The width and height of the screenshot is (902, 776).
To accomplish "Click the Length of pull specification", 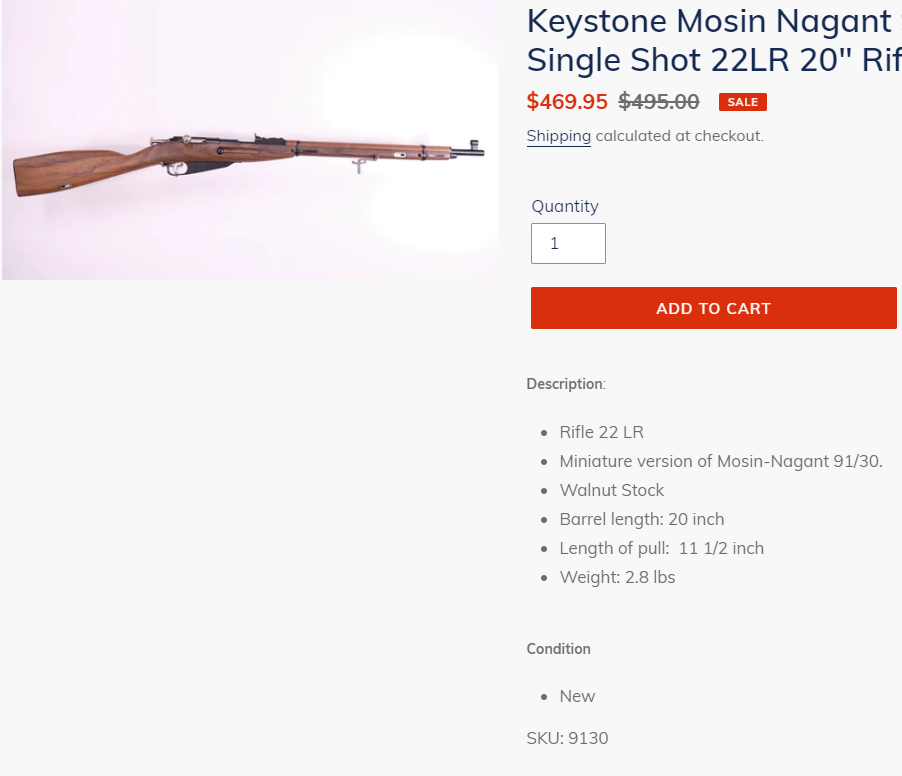I will click(x=661, y=548).
